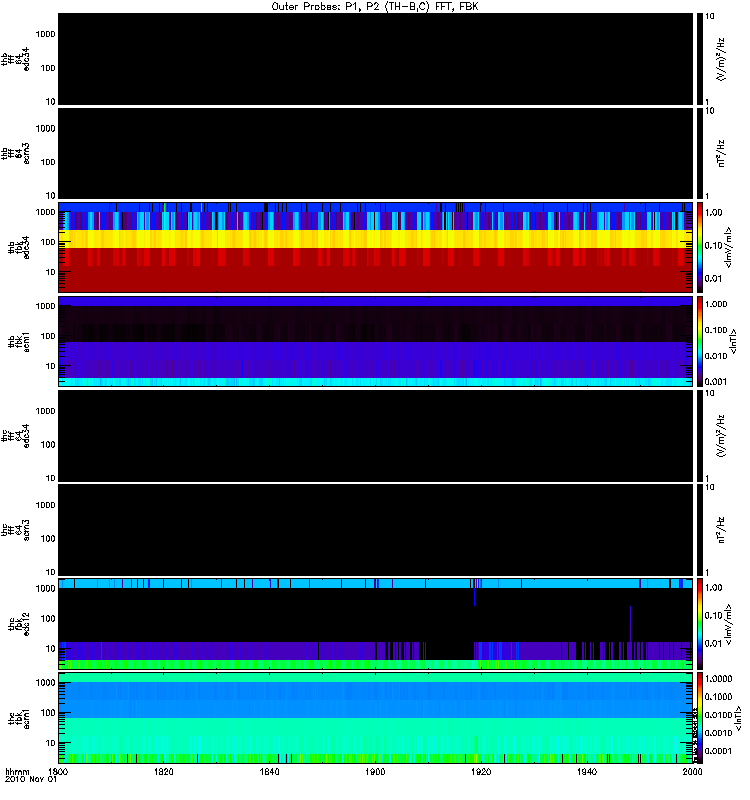The image size is (750, 800).
Task: Click the "0.10" colorbar value of thb fbk edc34
Action: [x=713, y=245]
